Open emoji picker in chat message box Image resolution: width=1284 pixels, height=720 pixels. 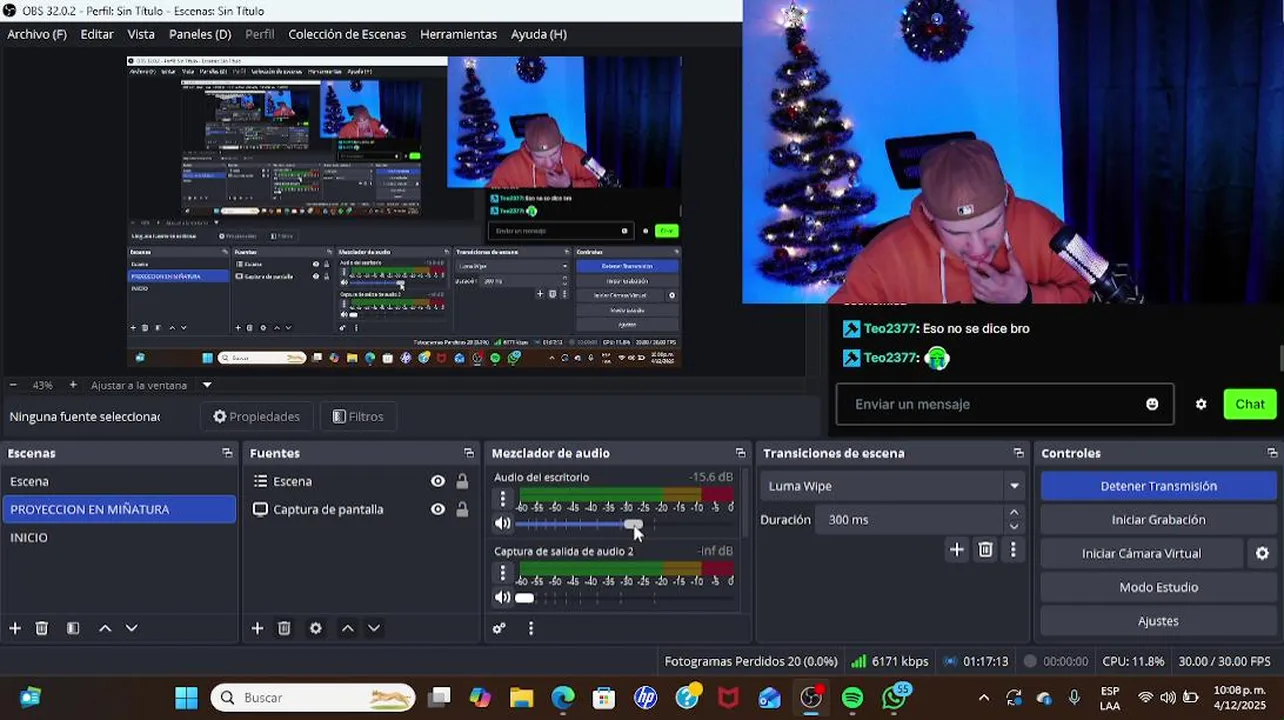[x=1152, y=404]
